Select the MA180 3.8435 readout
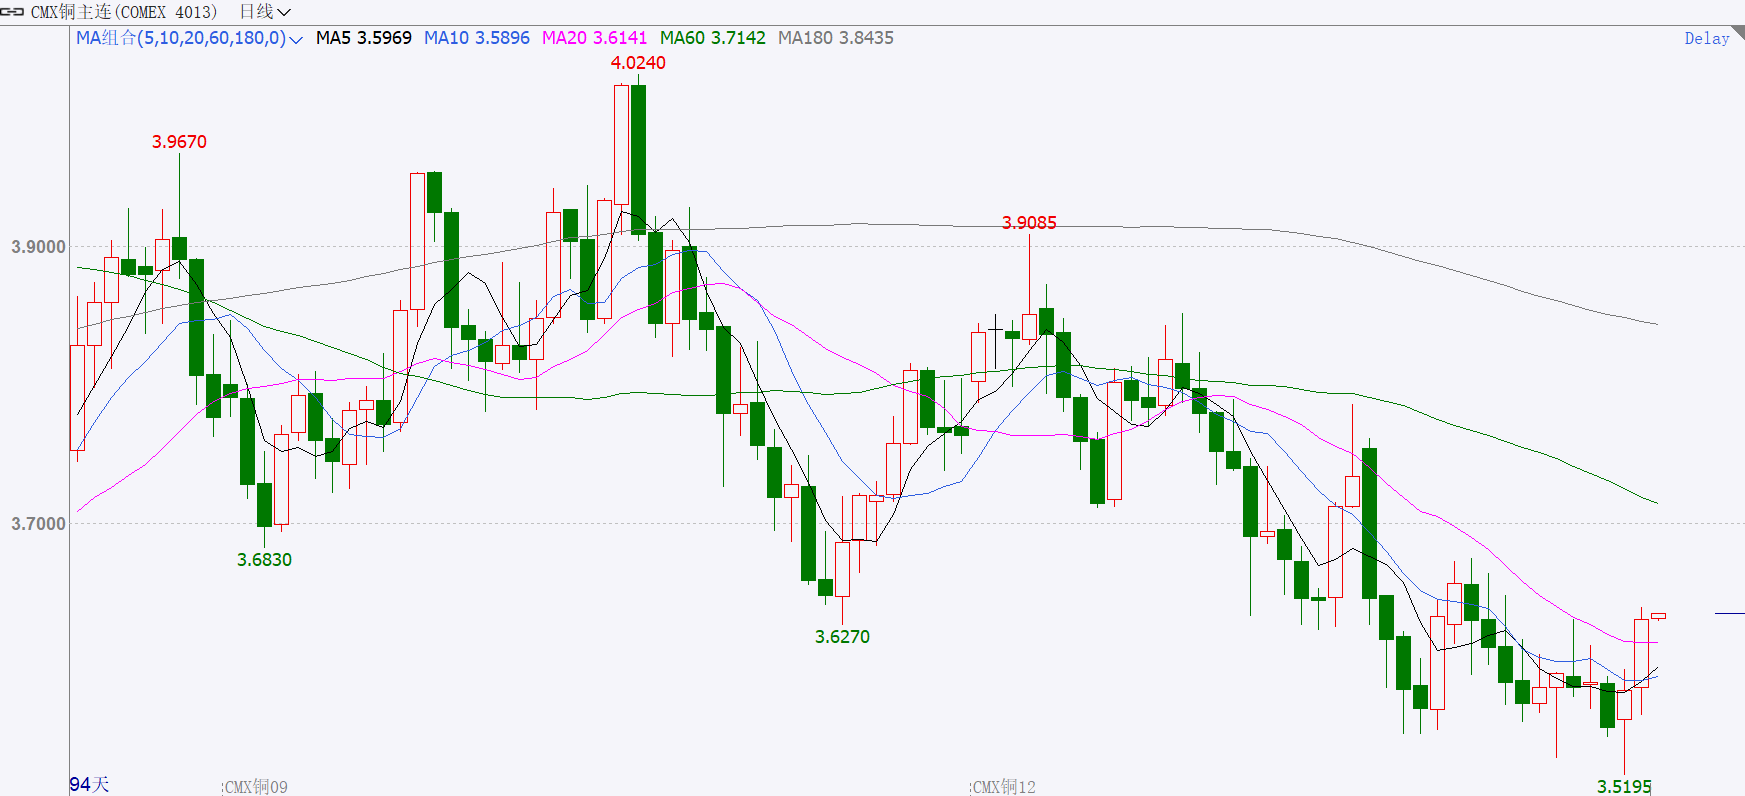Viewport: 1745px width, 796px height. coord(836,38)
